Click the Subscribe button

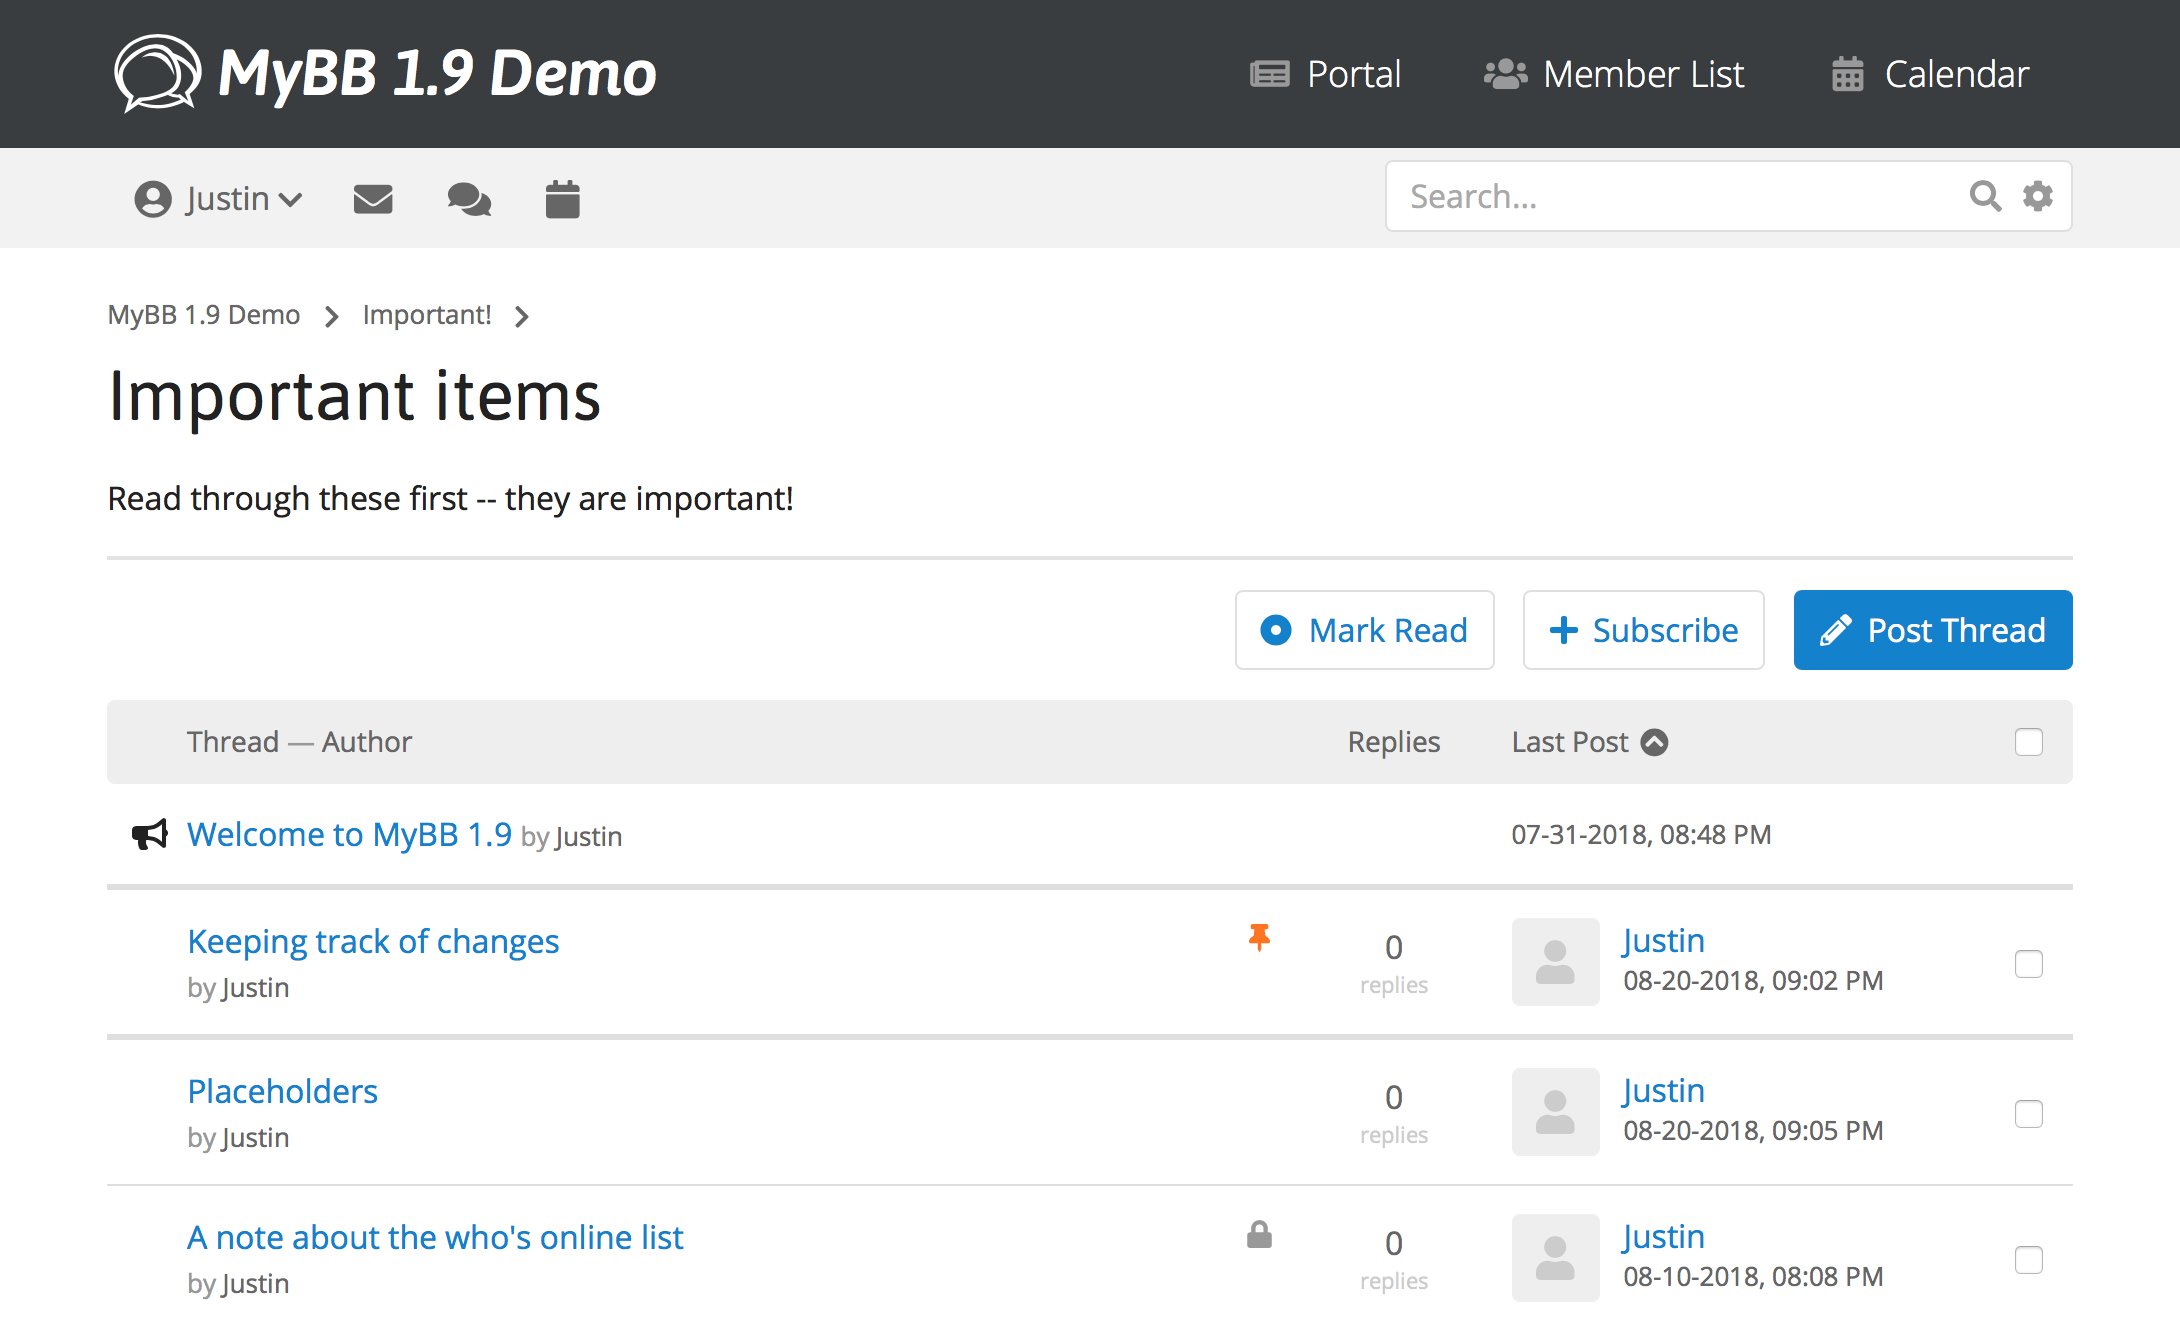point(1644,630)
